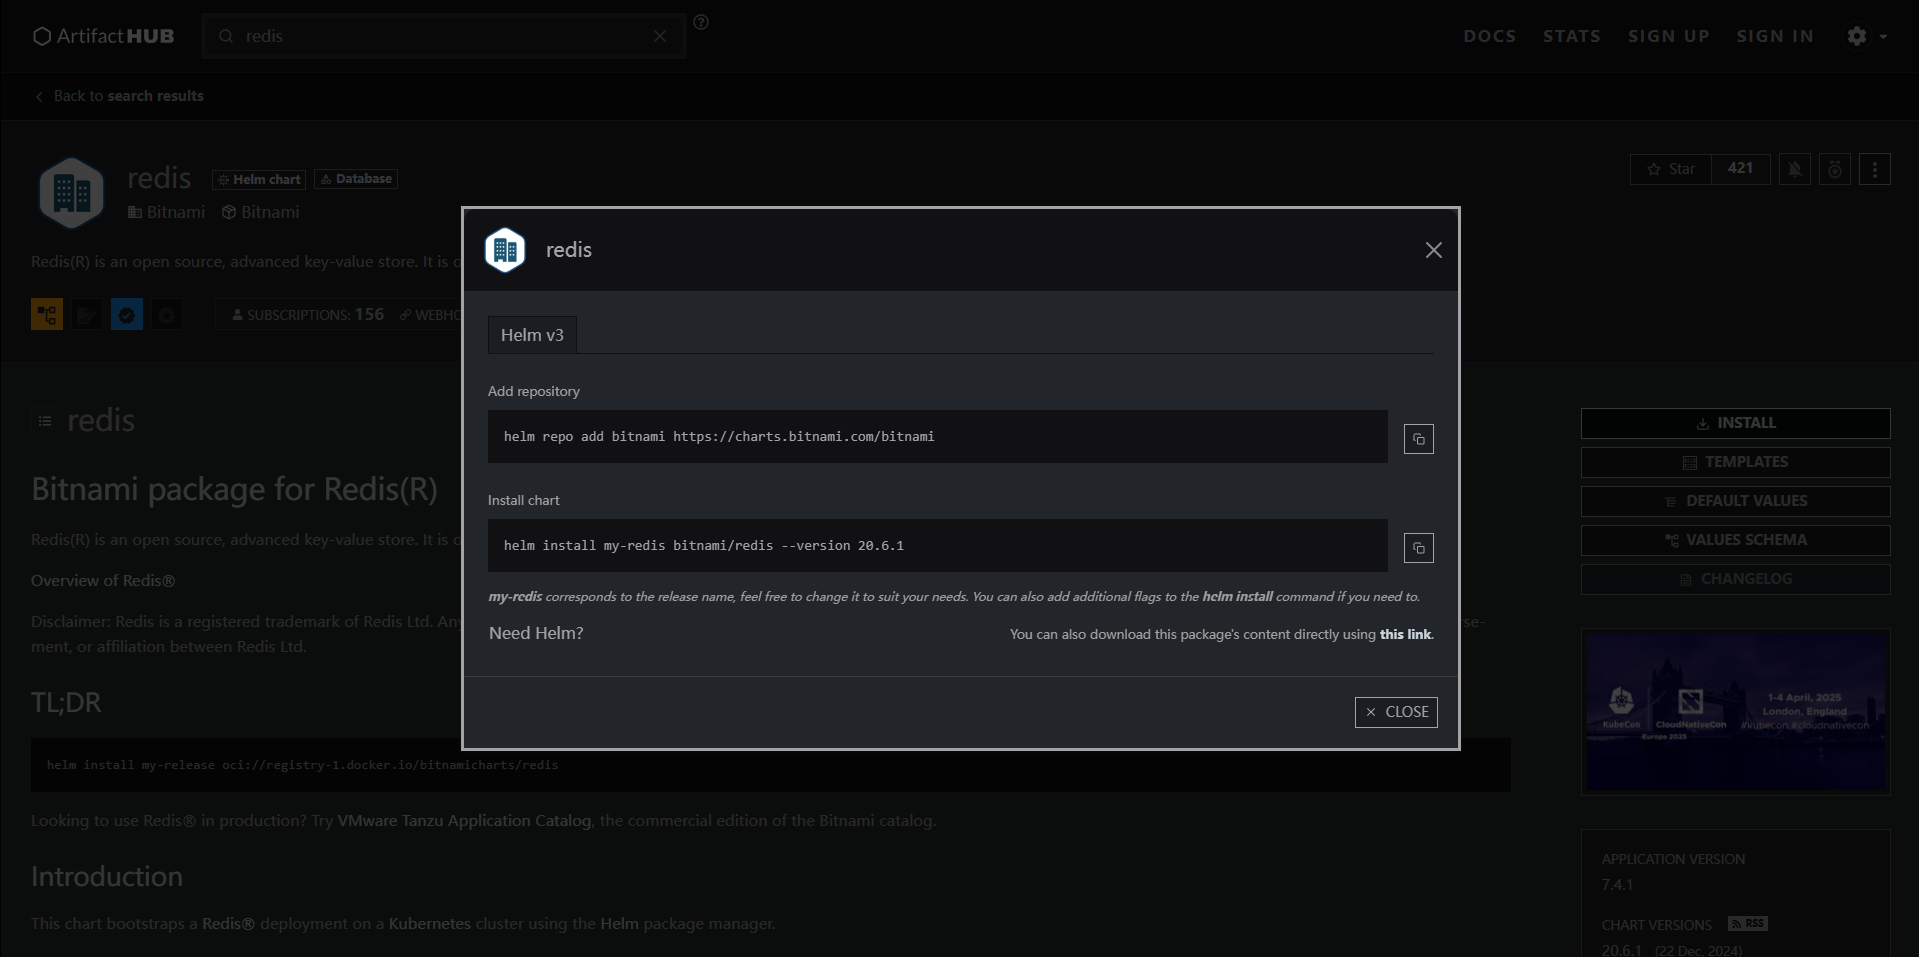The height and width of the screenshot is (957, 1919).
Task: Click the helm repo add bitnami command text
Action: click(x=719, y=436)
